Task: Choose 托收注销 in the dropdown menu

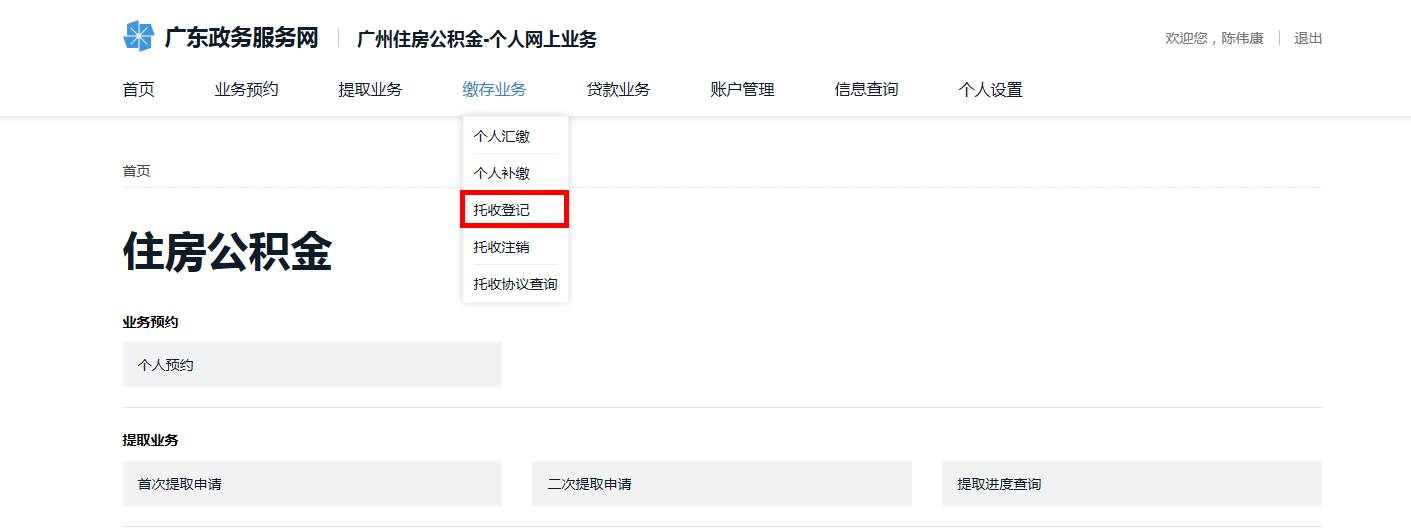Action: (x=502, y=247)
